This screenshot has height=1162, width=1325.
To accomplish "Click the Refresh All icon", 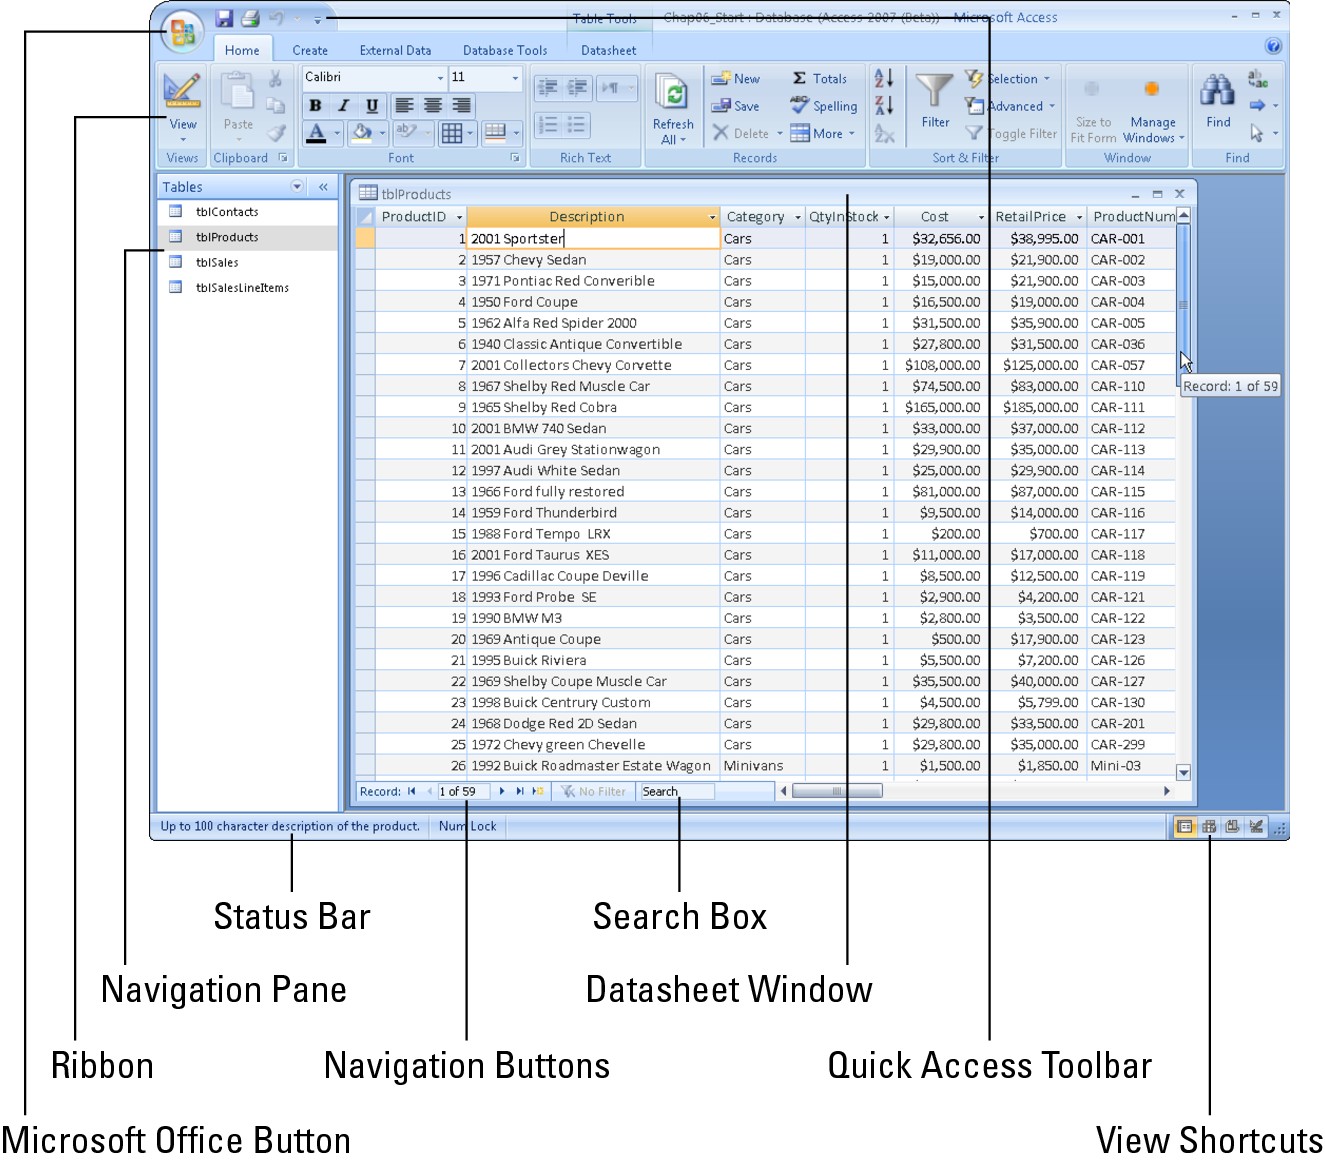I will click(x=673, y=94).
